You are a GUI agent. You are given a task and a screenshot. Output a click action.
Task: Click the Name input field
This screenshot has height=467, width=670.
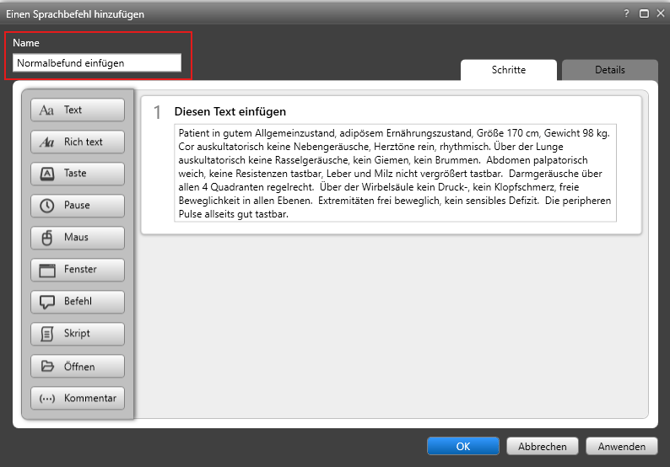tap(97, 63)
